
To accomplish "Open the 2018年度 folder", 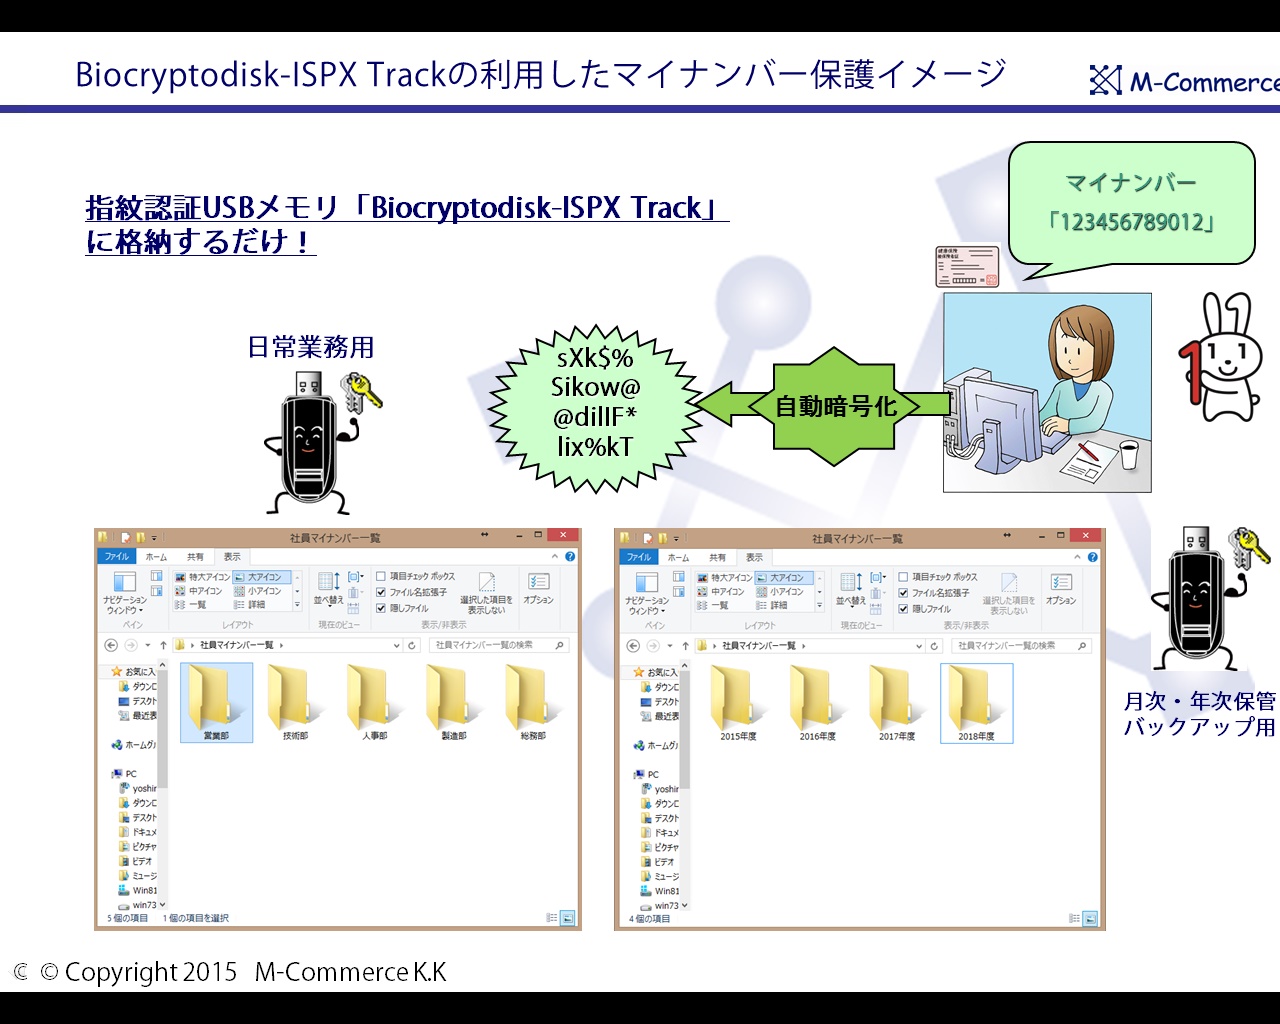I will pyautogui.click(x=976, y=703).
